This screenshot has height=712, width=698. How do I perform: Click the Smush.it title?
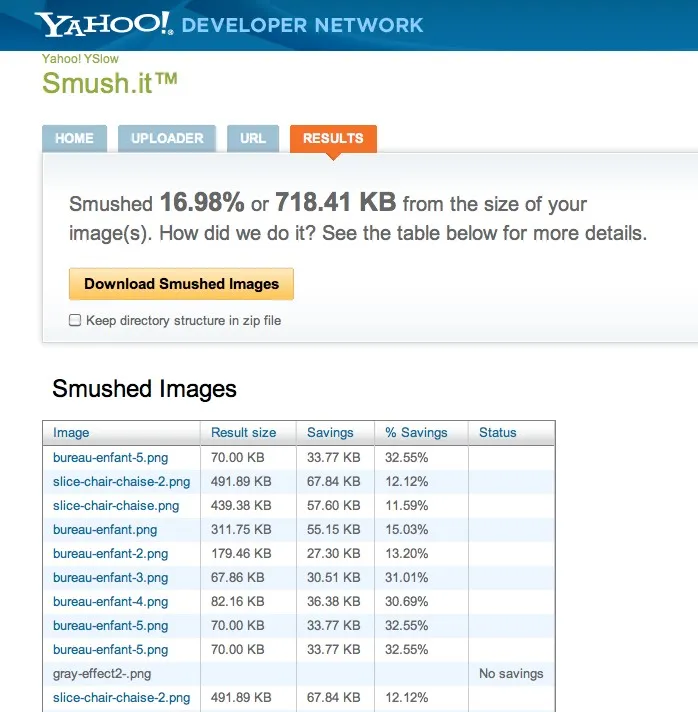click(x=109, y=83)
